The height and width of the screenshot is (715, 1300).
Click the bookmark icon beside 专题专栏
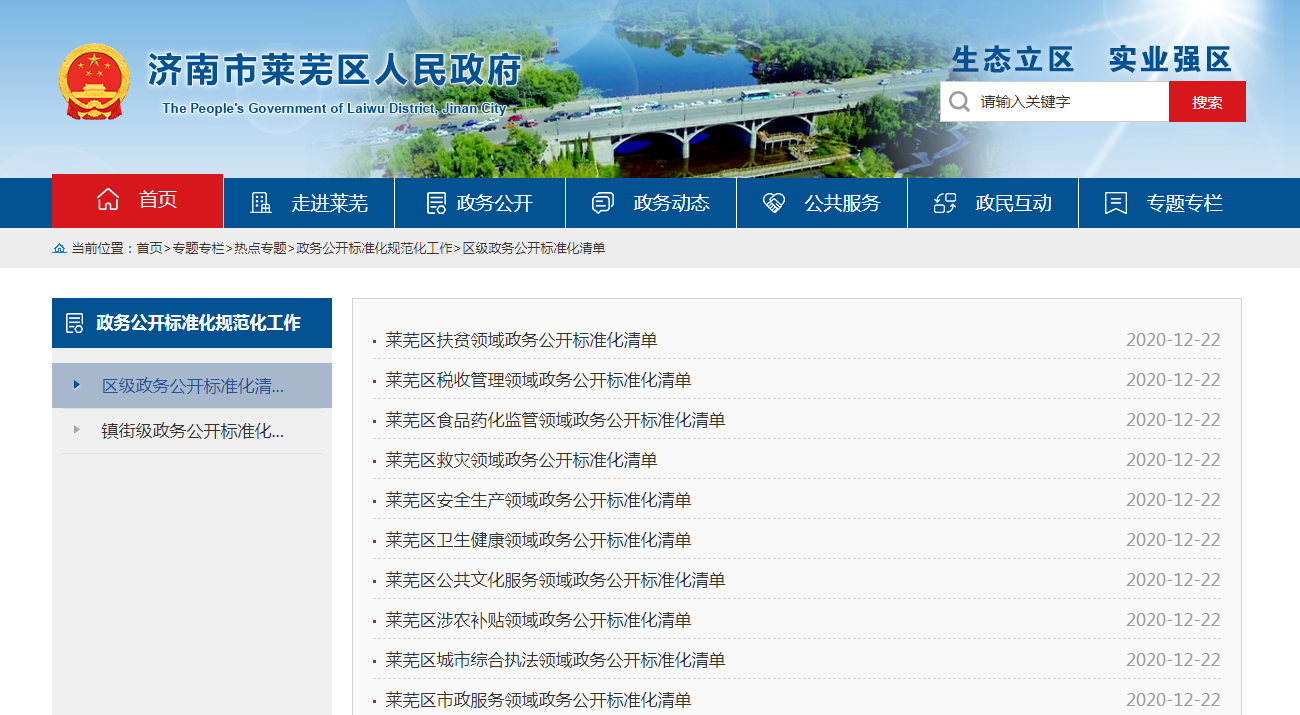coord(1116,203)
